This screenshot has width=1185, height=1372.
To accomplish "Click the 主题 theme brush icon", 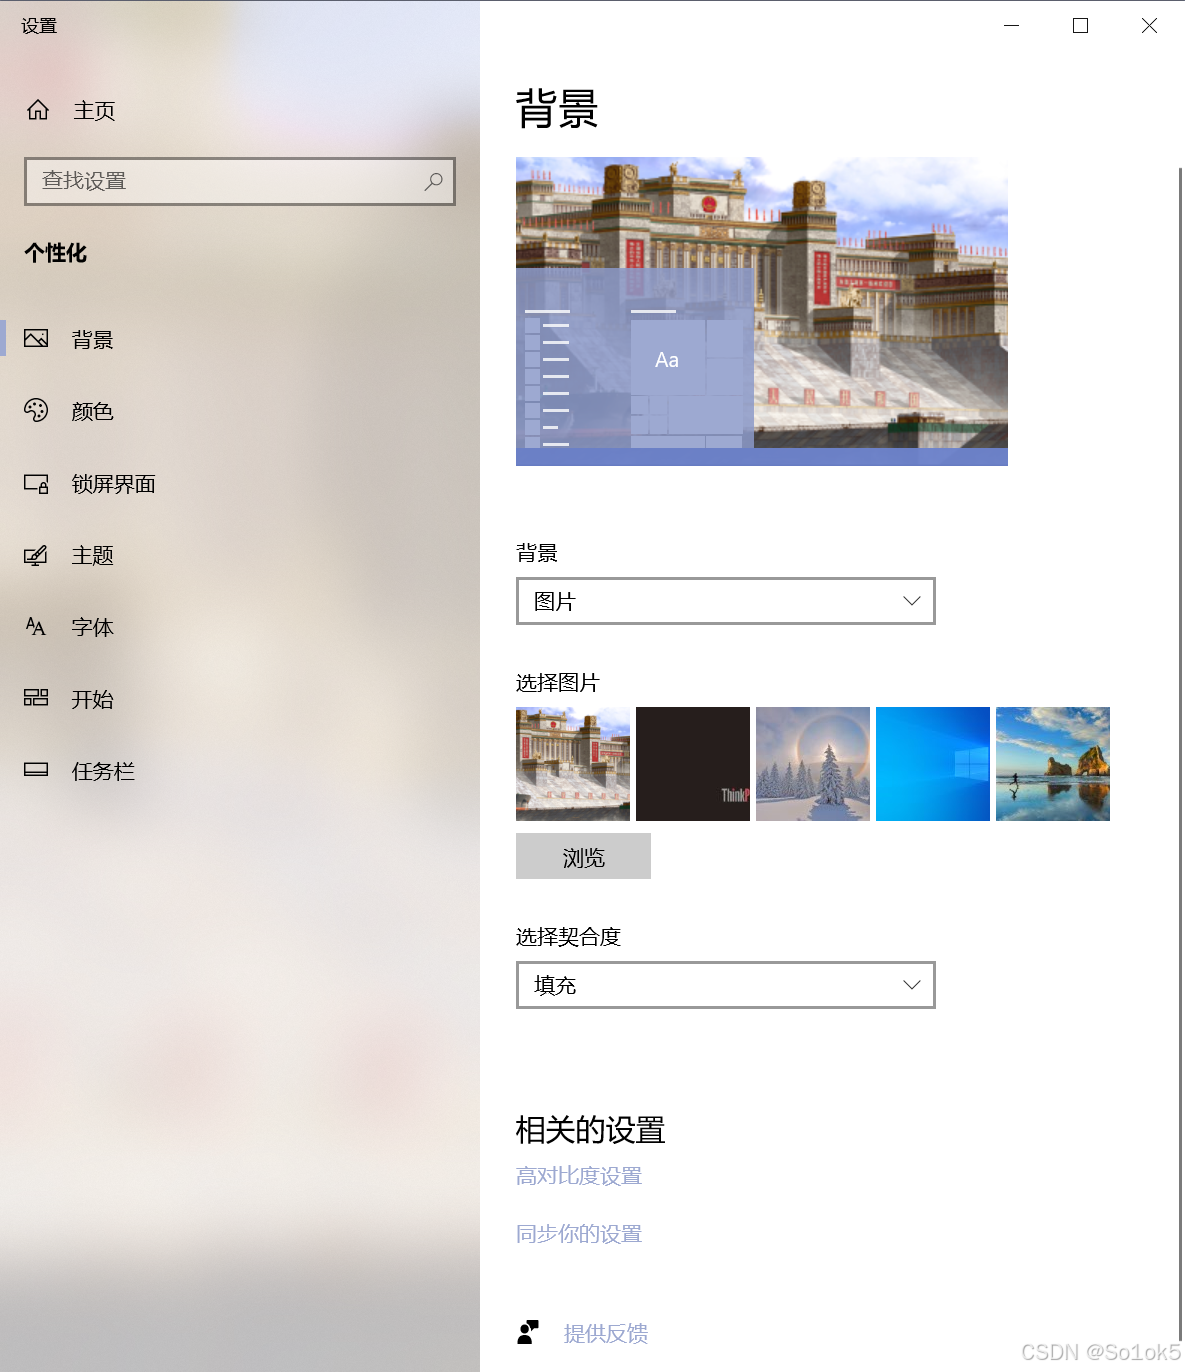I will [36, 555].
